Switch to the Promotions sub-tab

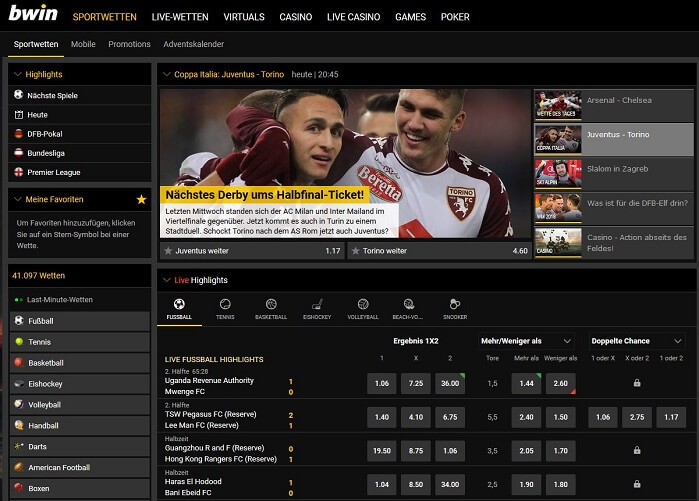(129, 44)
